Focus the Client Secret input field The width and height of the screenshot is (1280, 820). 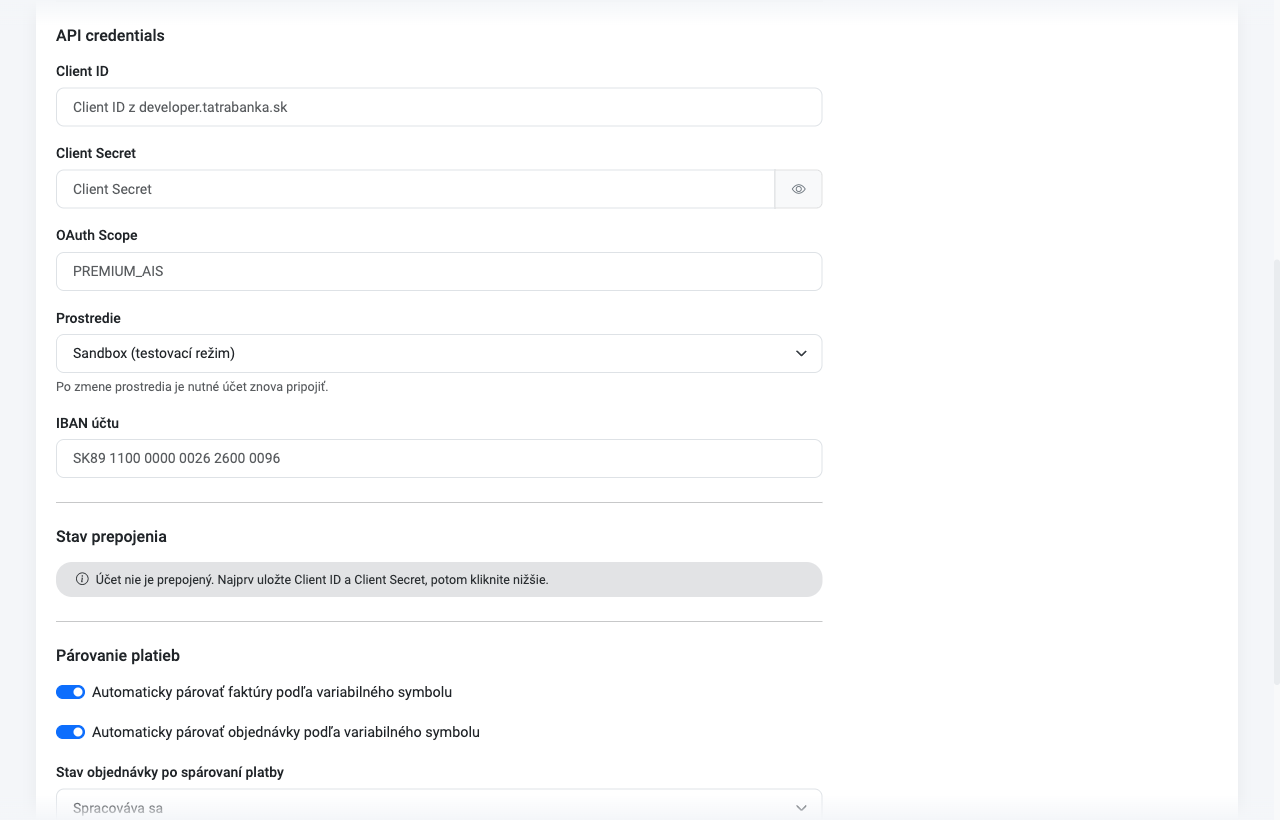416,189
